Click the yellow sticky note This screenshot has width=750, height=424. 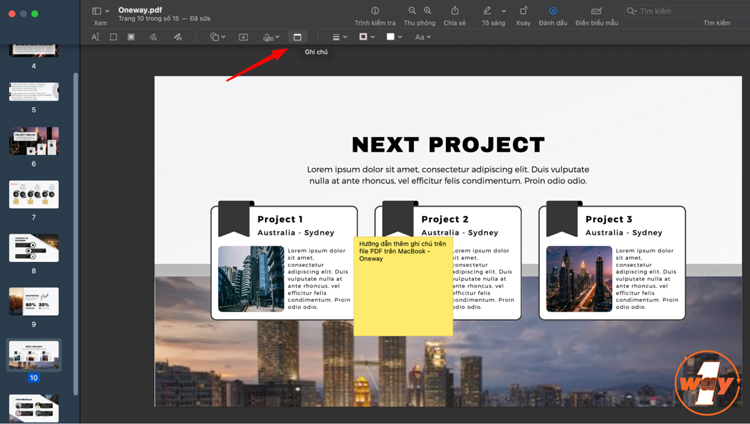pos(403,286)
